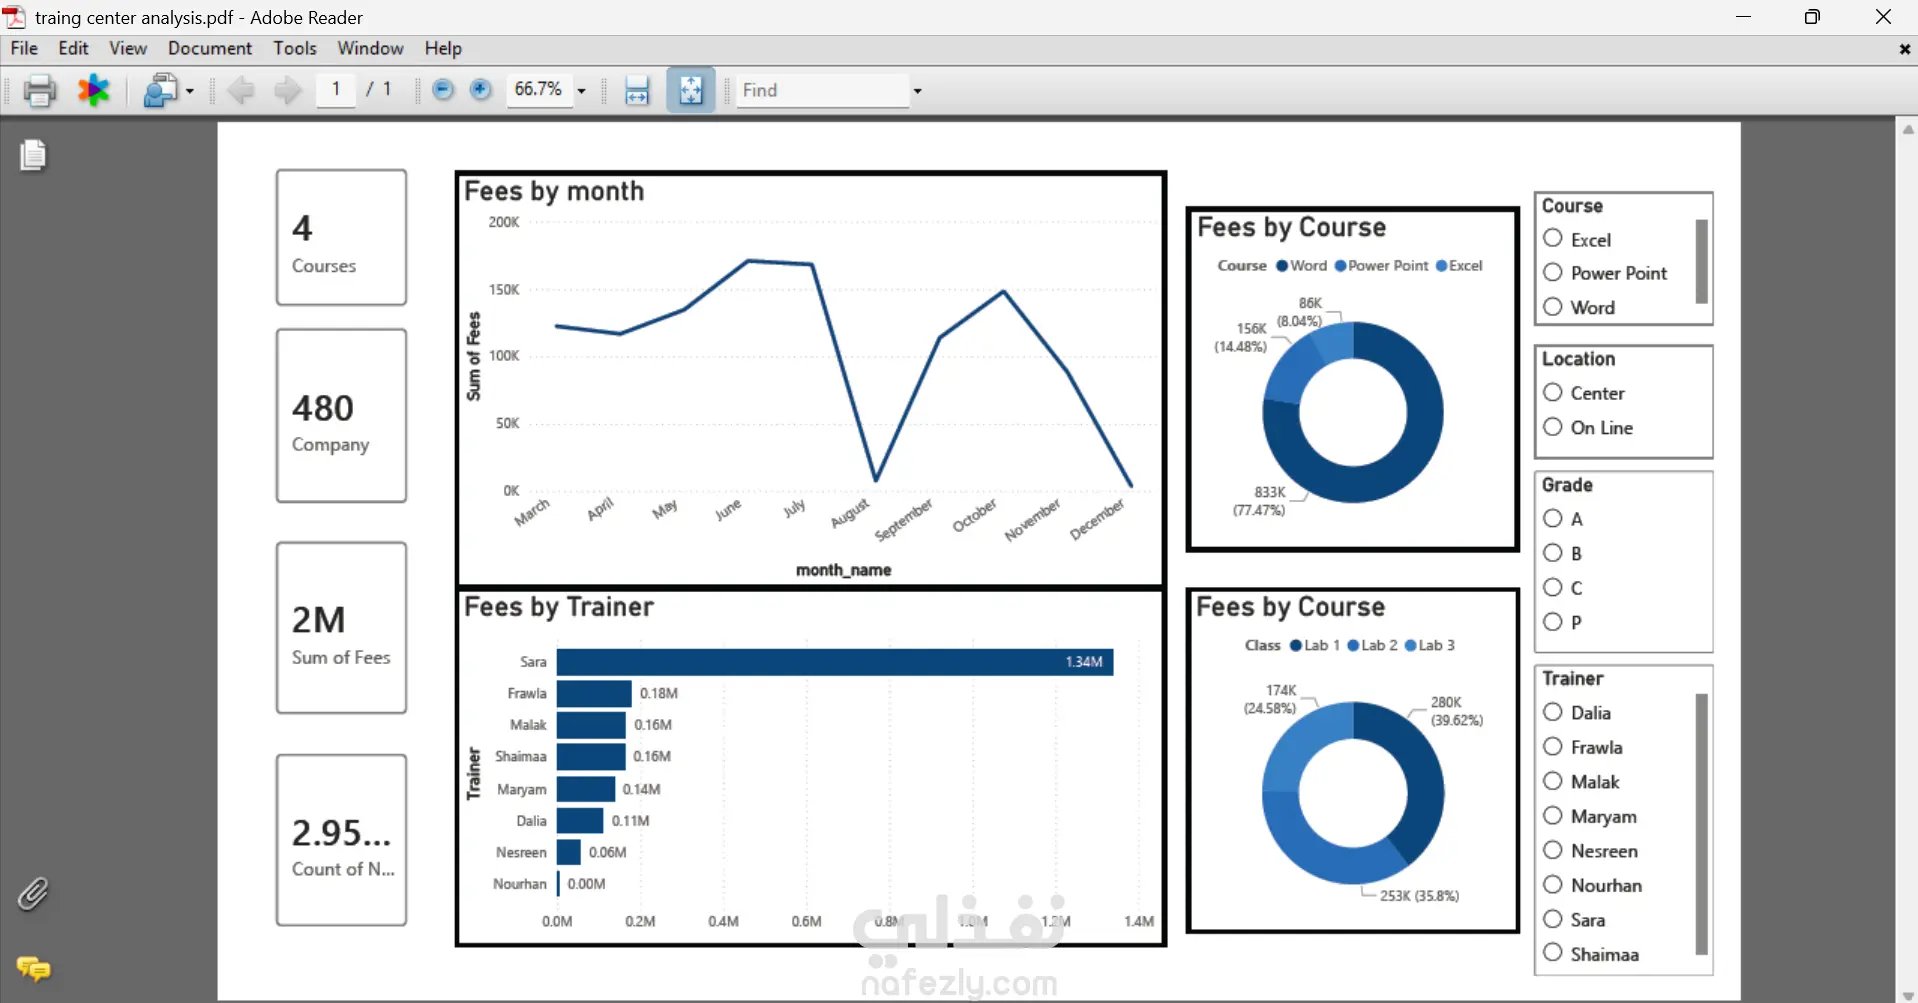Viewport: 1918px width, 1003px height.
Task: Click the Lab 1 legend color dot
Action: point(1296,645)
